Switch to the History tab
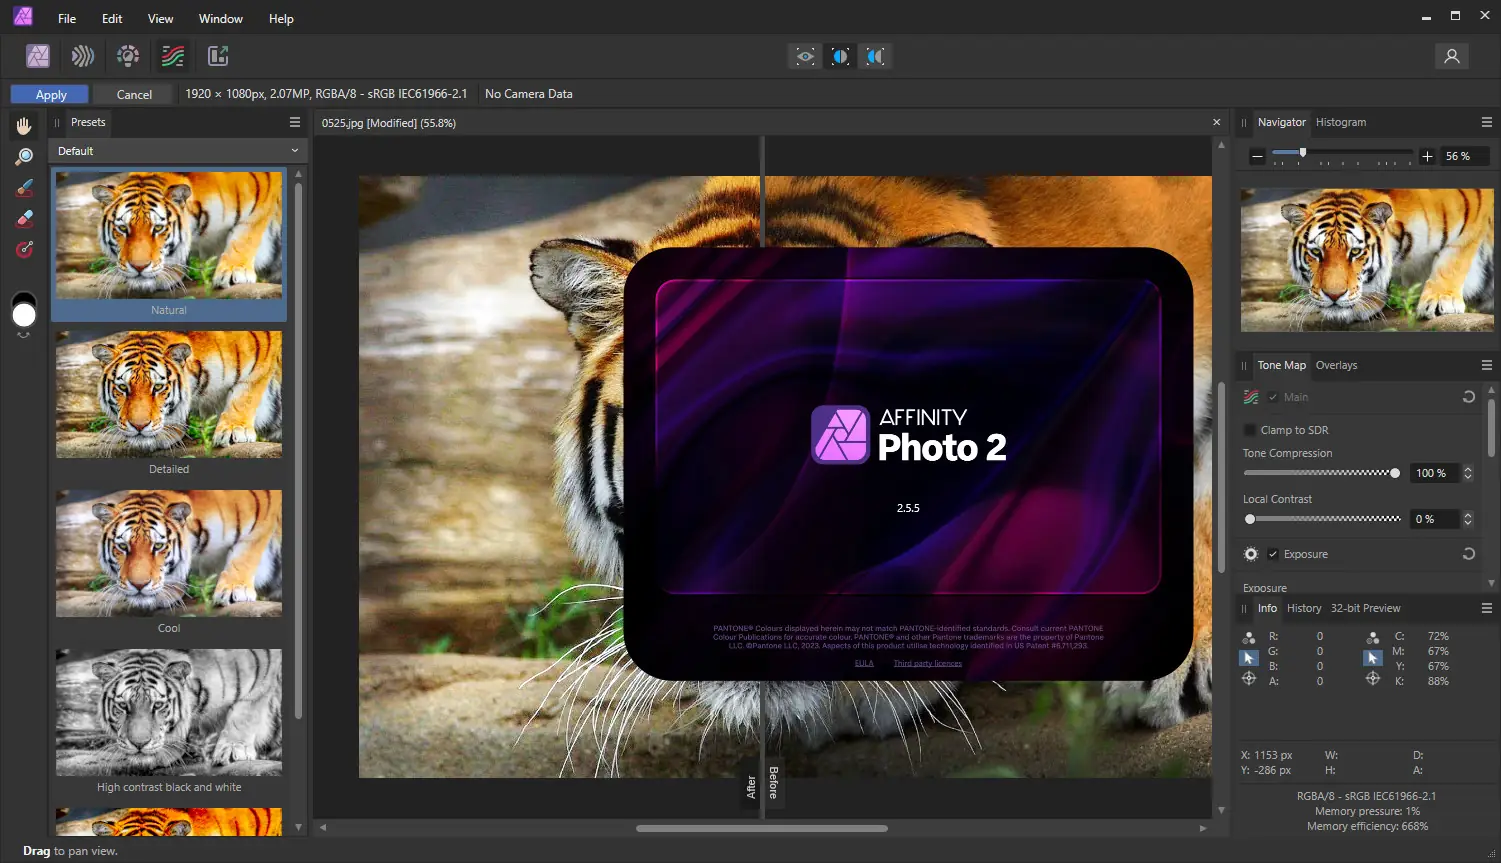This screenshot has width=1501, height=863. pos(1304,608)
